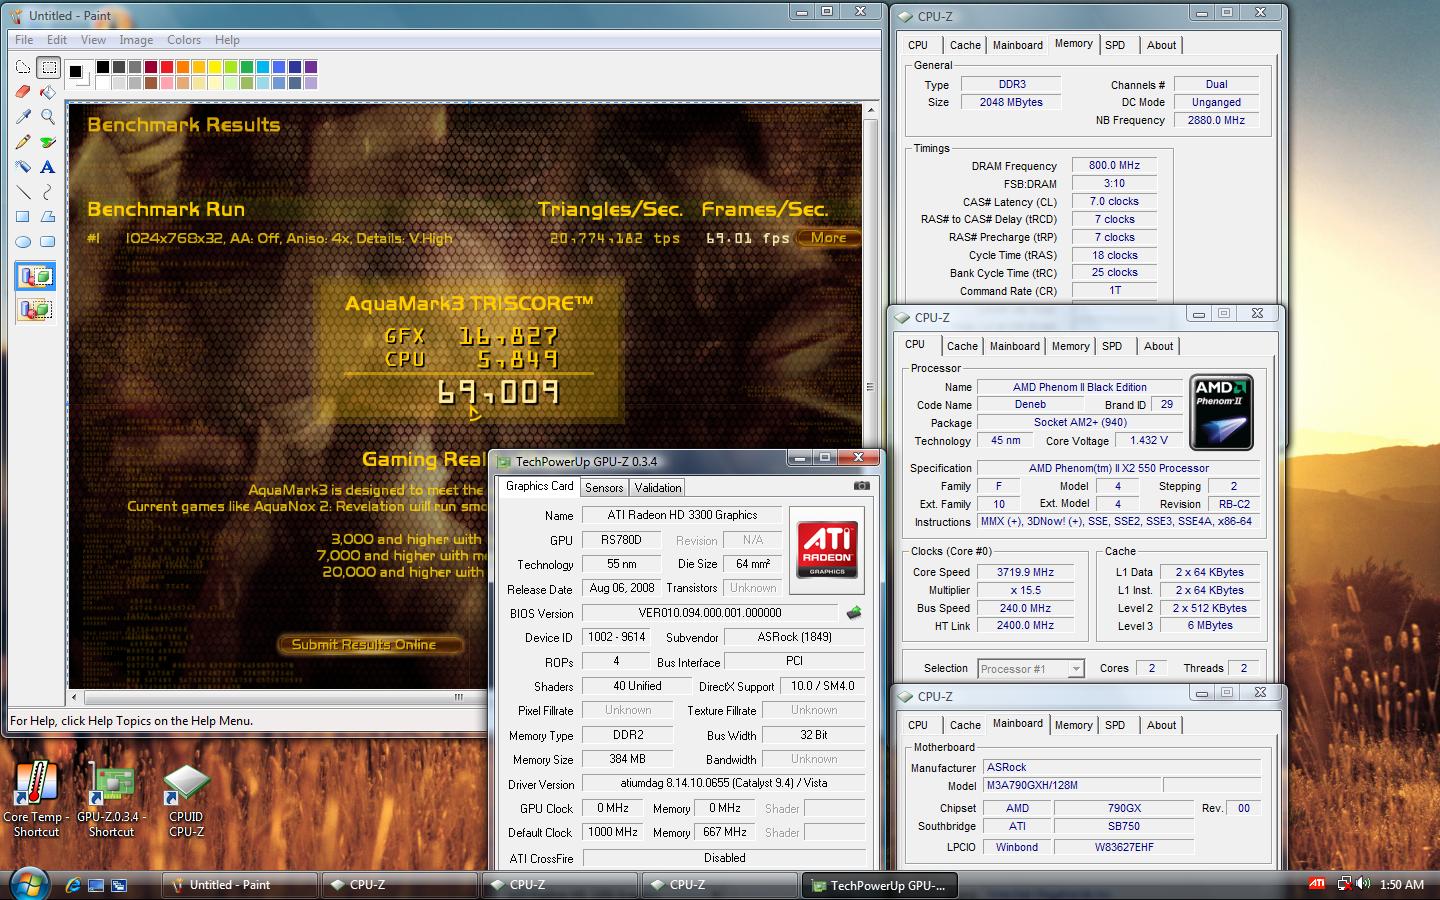Select the Graphics Card tab in GPU-Z

coord(540,486)
